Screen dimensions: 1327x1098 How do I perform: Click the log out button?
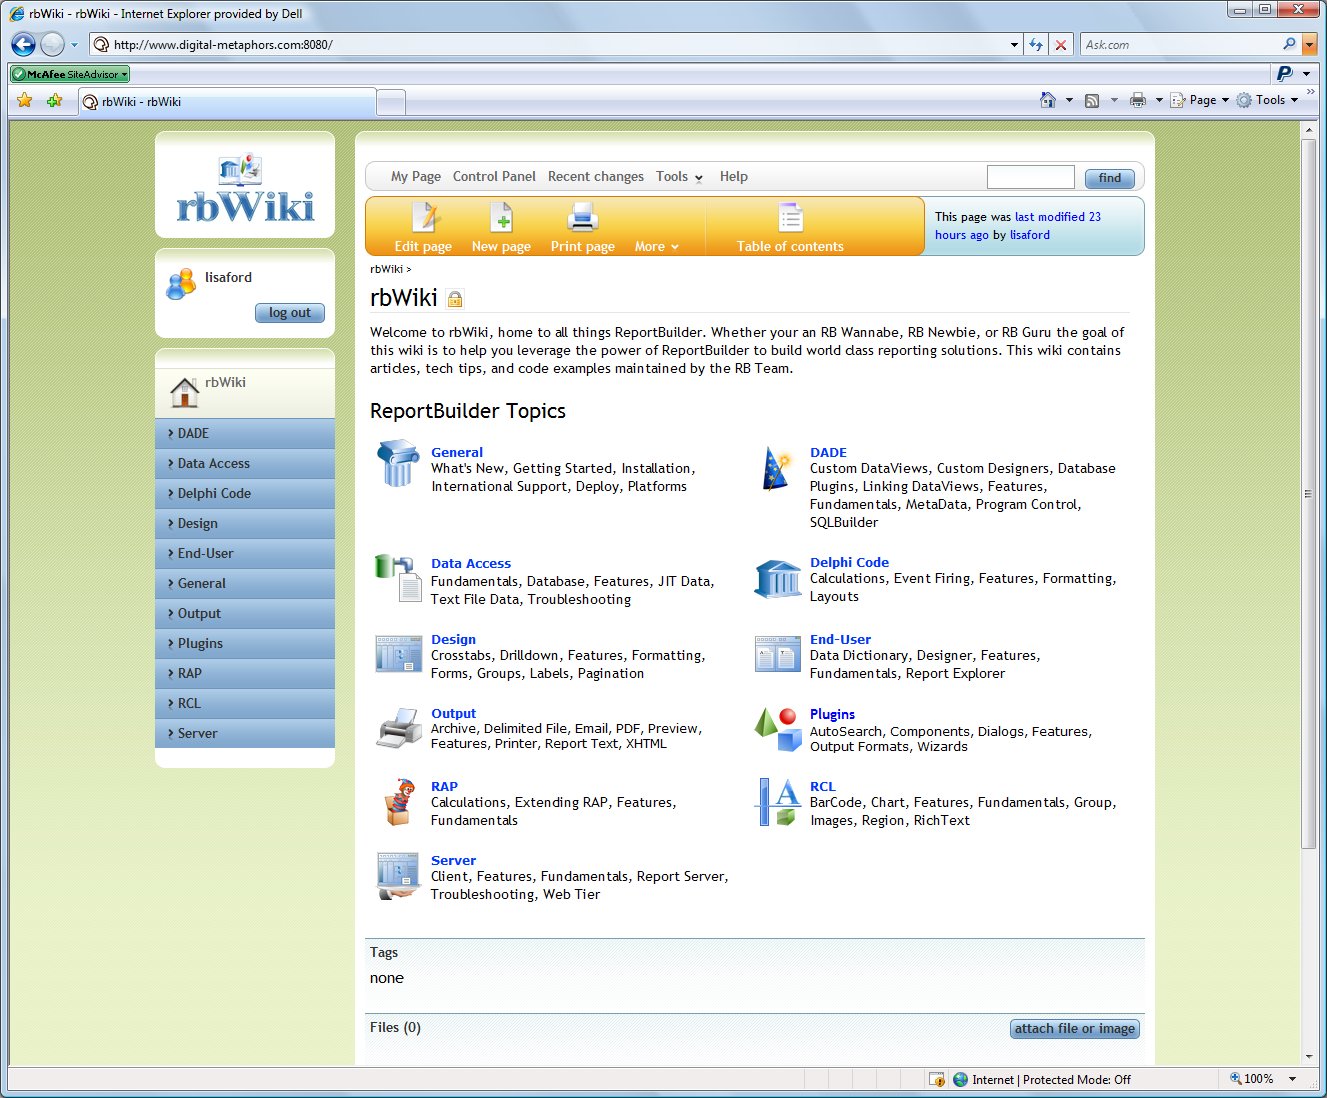point(290,313)
